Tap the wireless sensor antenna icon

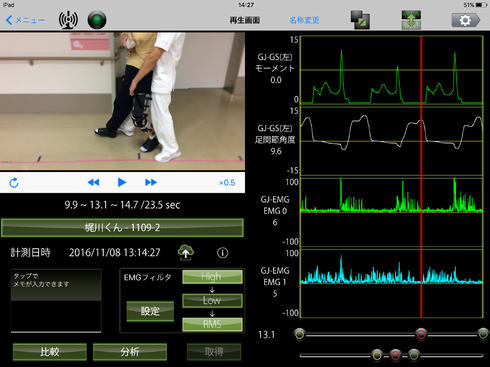coord(68,20)
